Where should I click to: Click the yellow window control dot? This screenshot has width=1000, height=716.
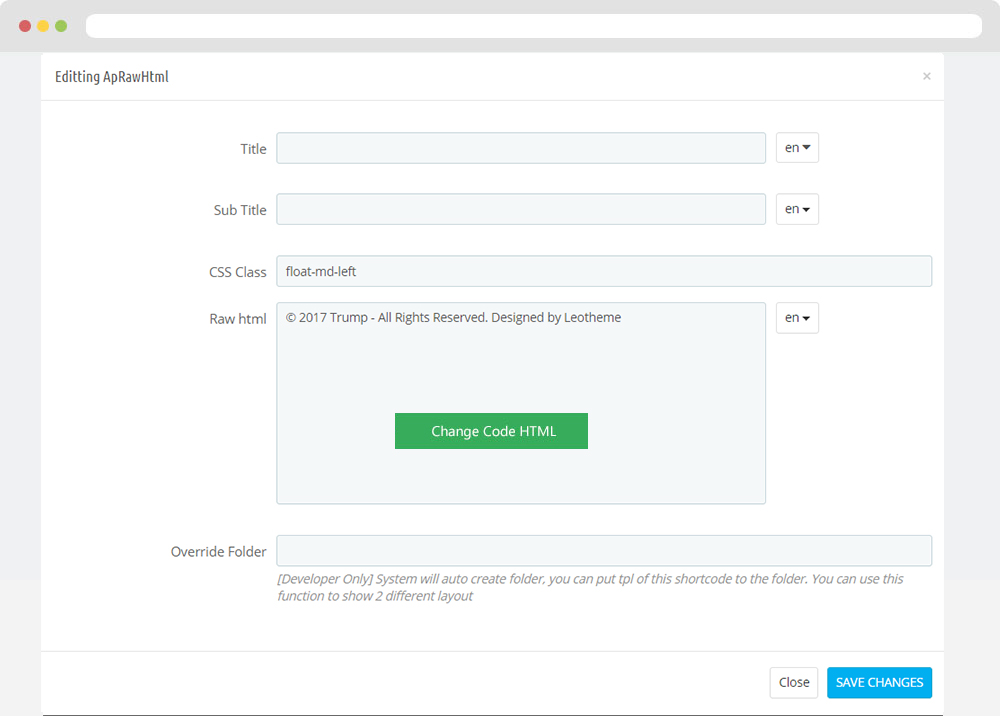tap(43, 26)
